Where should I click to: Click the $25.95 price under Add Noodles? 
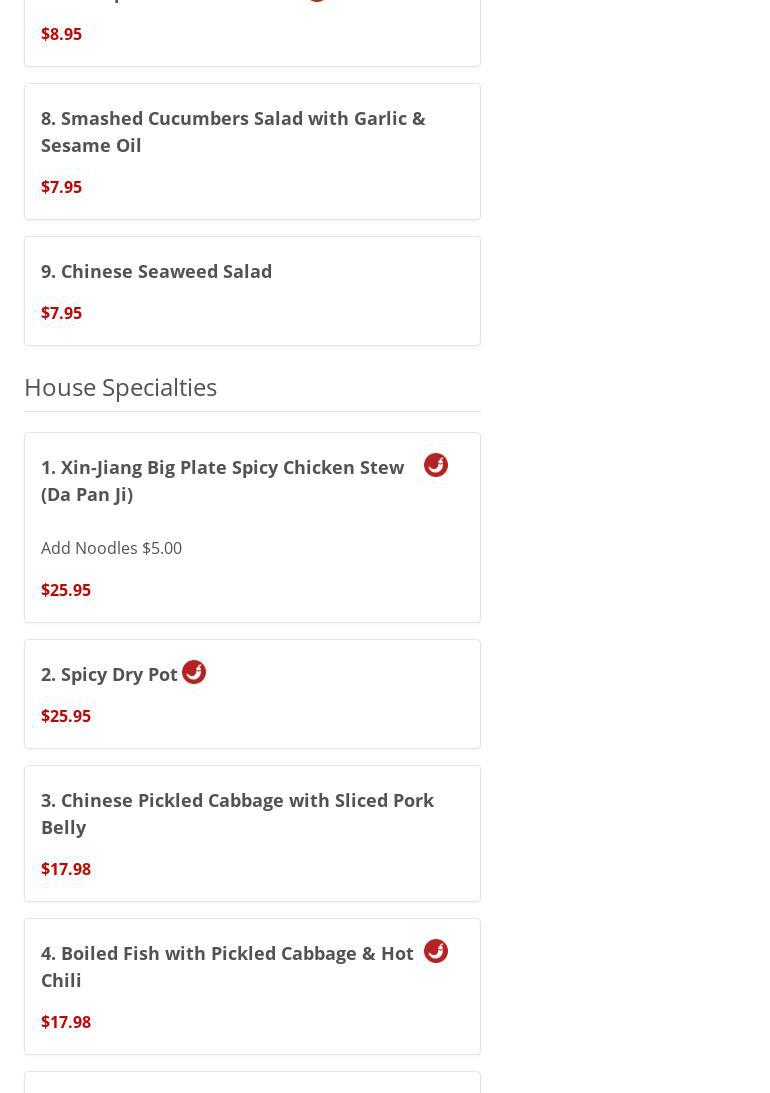coord(66,590)
